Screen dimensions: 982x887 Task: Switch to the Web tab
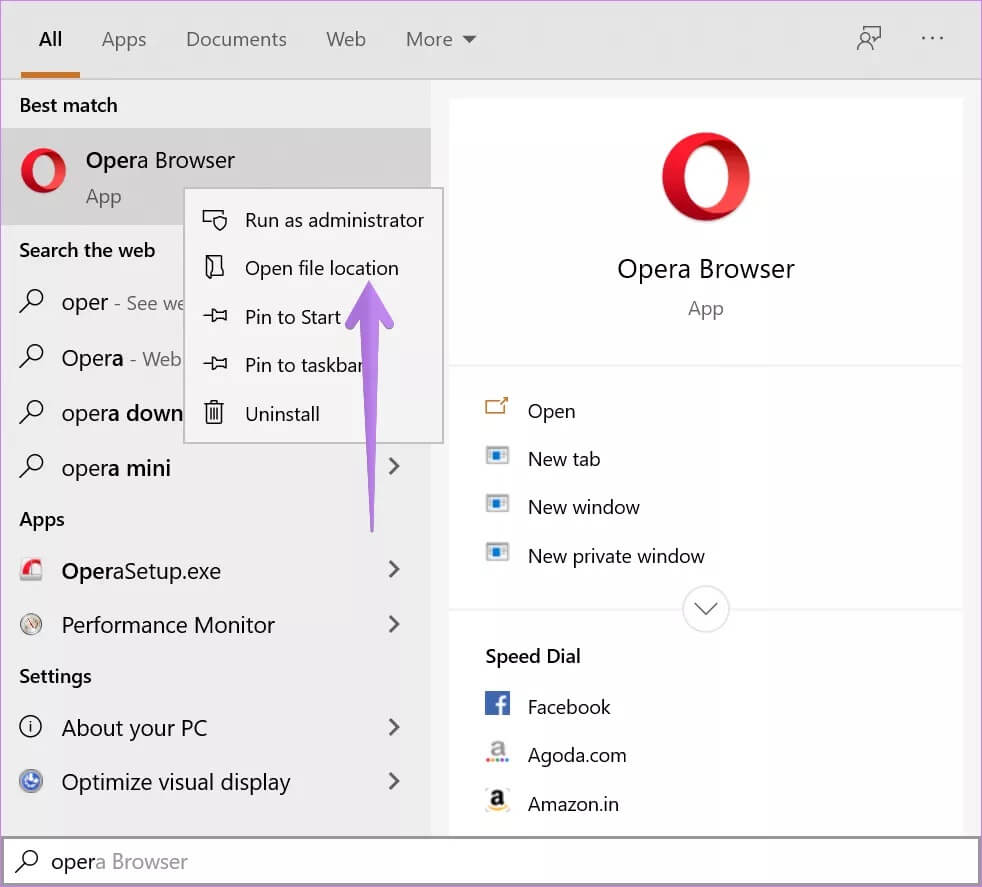click(346, 39)
